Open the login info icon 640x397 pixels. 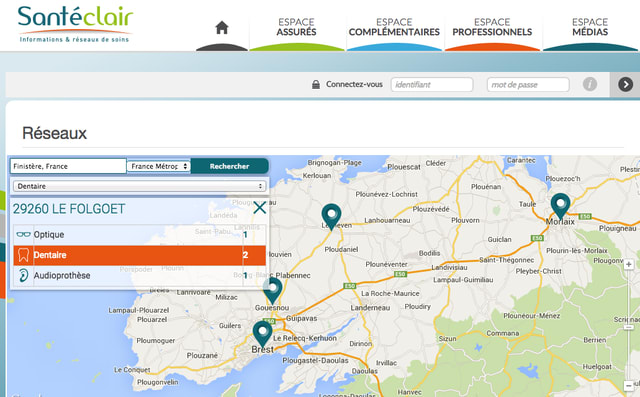pos(589,84)
